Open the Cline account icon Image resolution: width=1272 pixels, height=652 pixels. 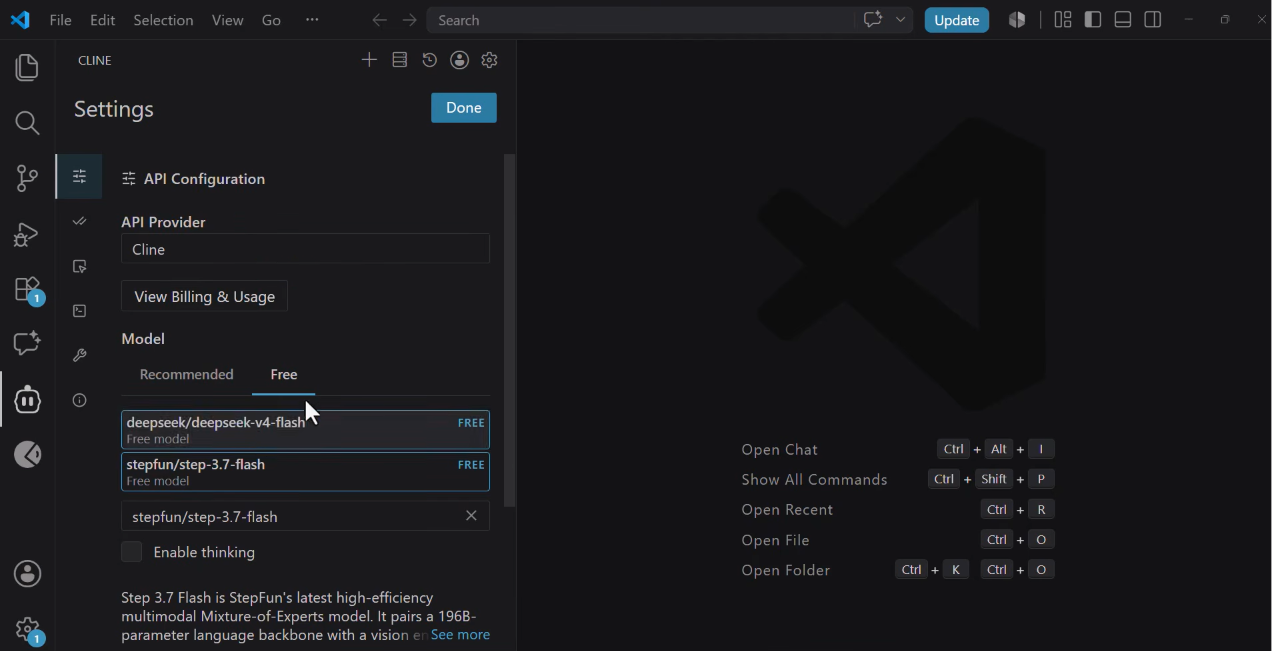coord(459,60)
